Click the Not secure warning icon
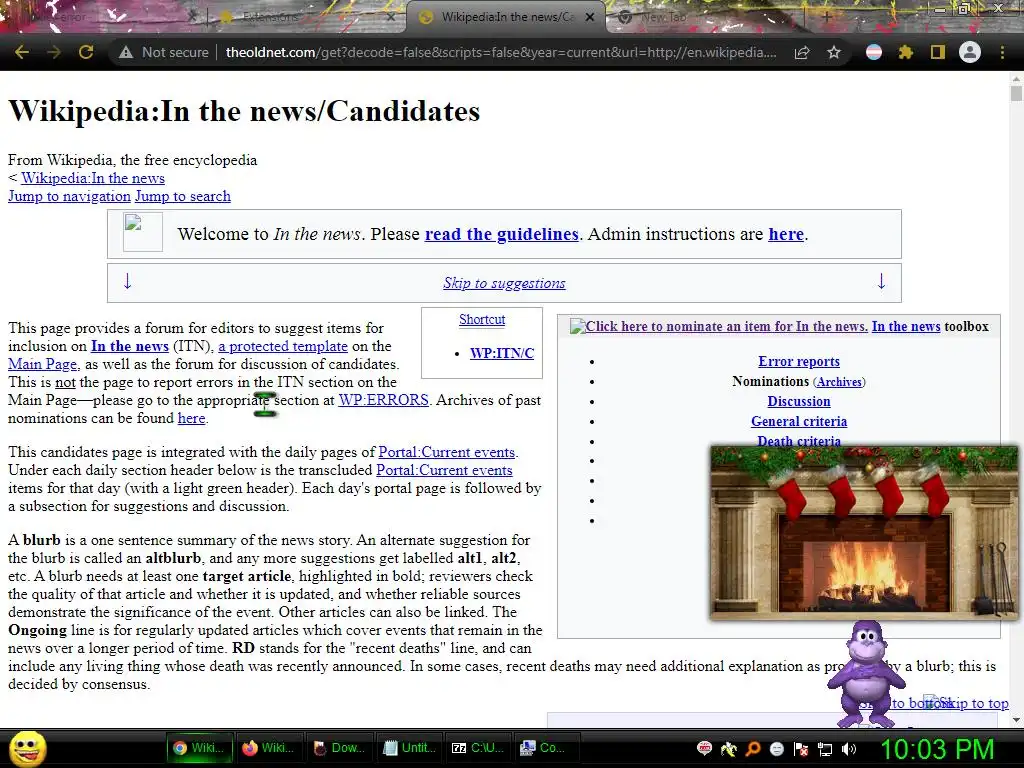The height and width of the screenshot is (768, 1024). 126,52
